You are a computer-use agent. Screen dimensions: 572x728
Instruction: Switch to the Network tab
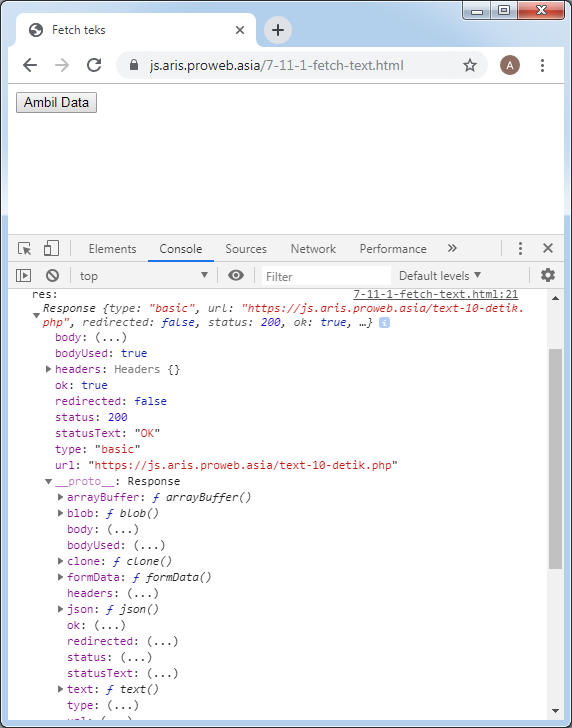(313, 249)
